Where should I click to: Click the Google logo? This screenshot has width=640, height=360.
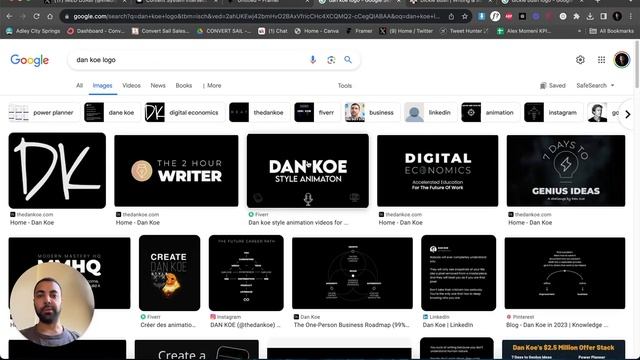tap(29, 60)
